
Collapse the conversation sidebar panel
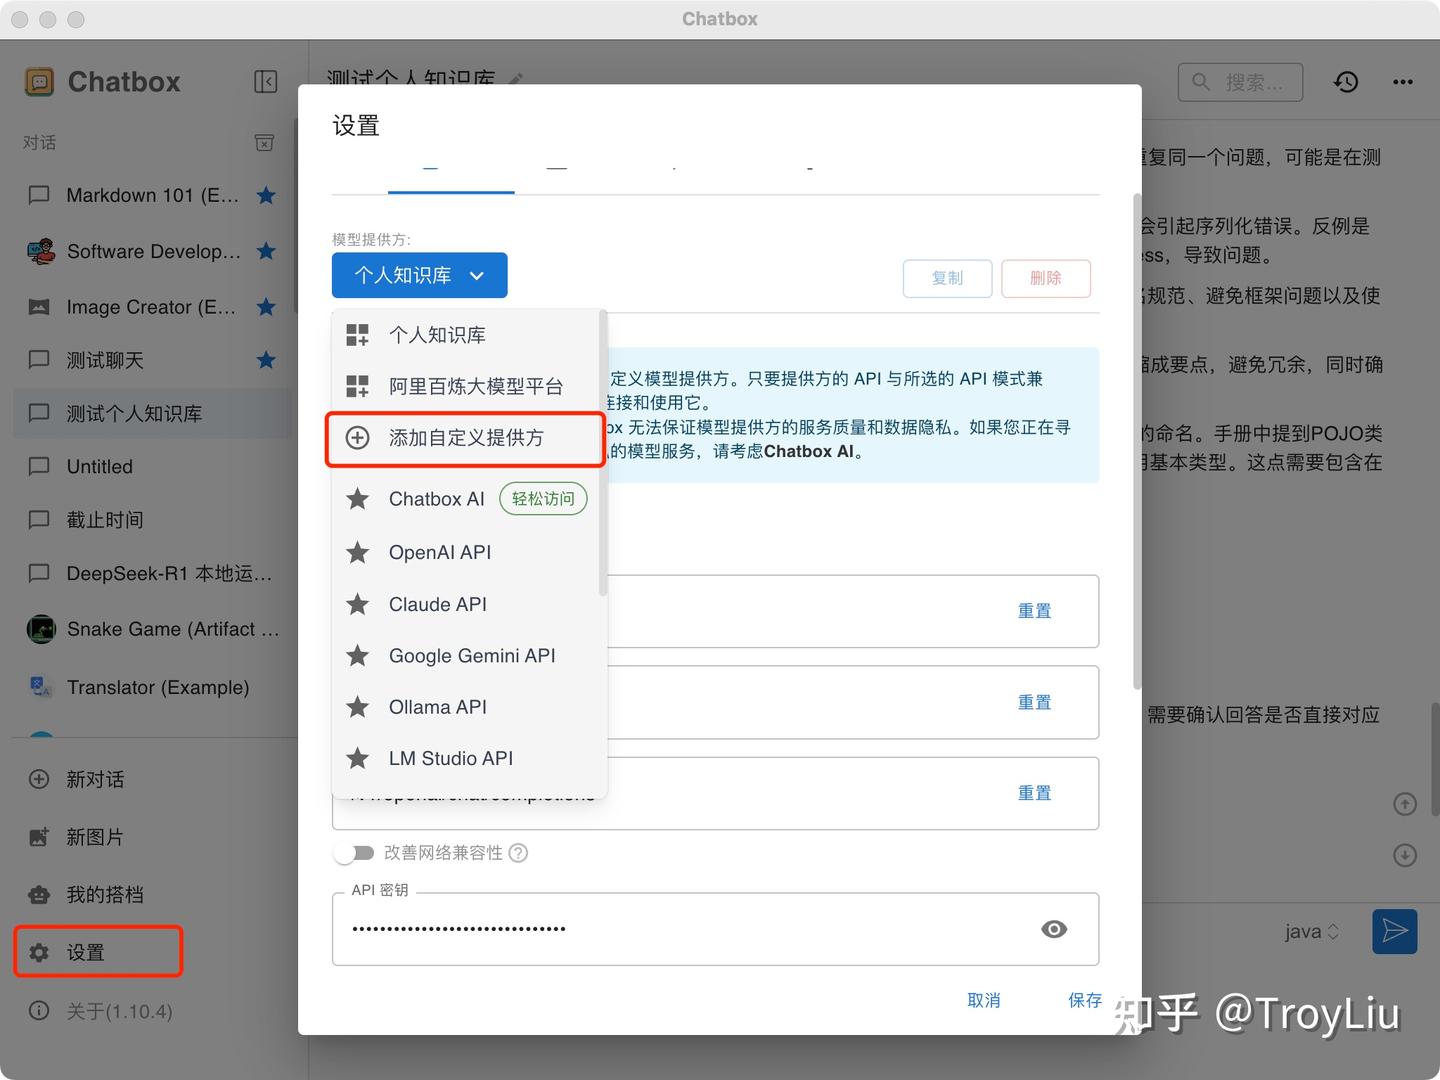click(x=265, y=81)
